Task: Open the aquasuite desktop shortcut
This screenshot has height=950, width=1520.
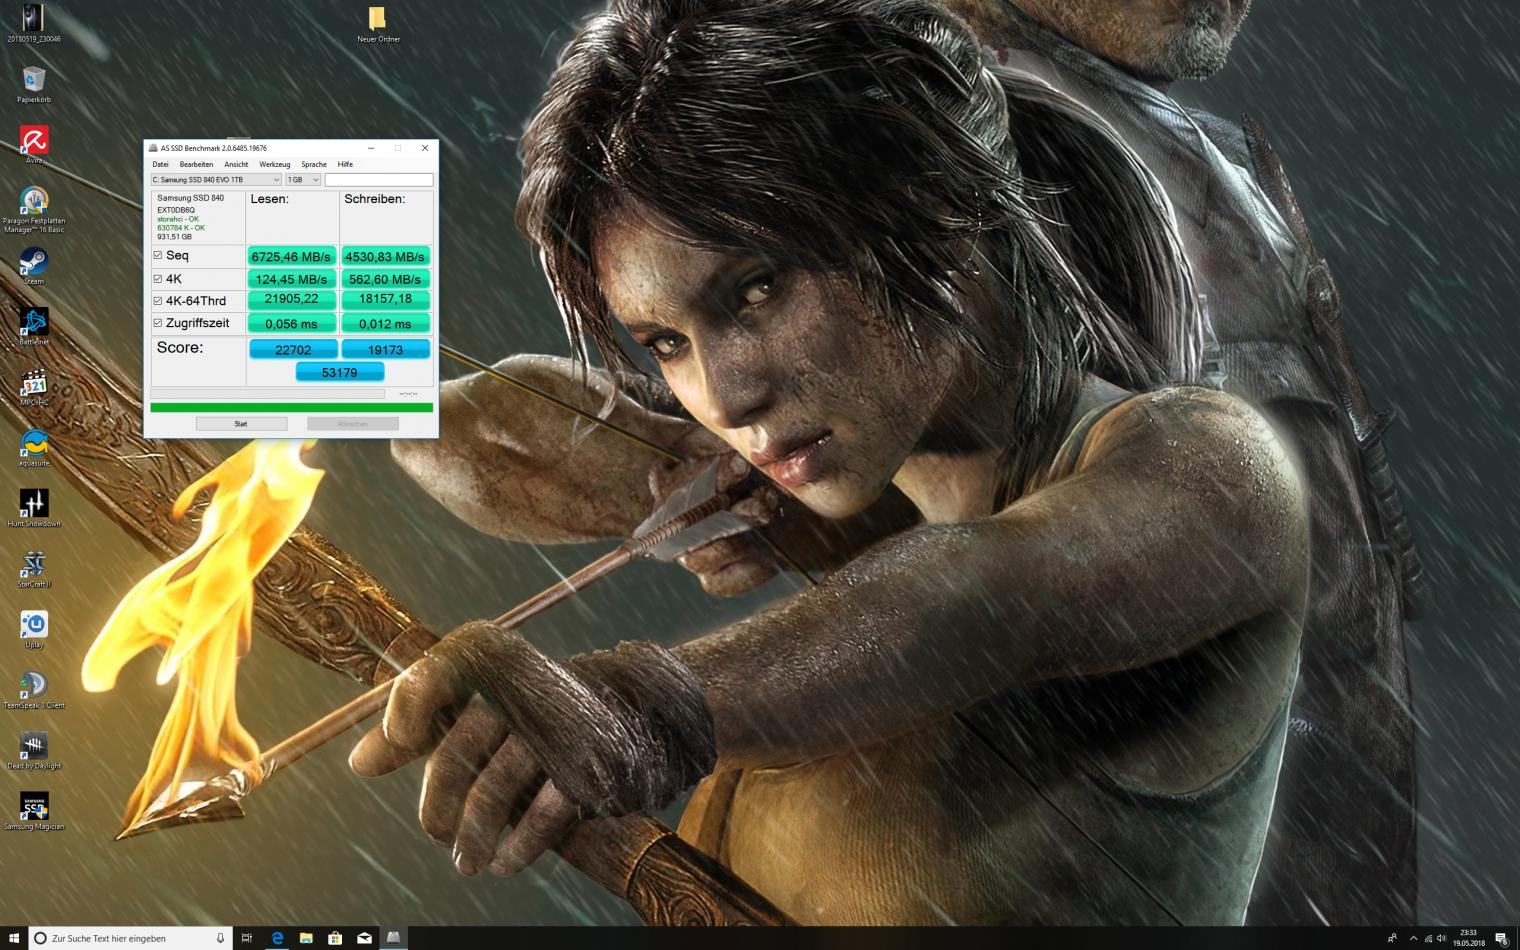Action: pos(34,448)
